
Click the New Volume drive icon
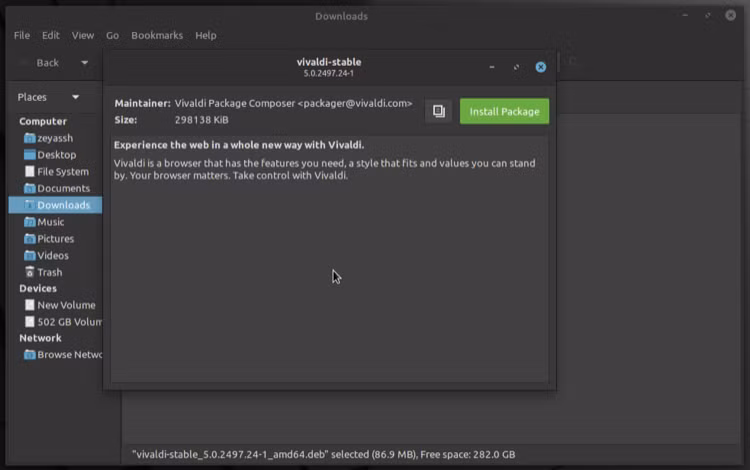tap(30, 305)
